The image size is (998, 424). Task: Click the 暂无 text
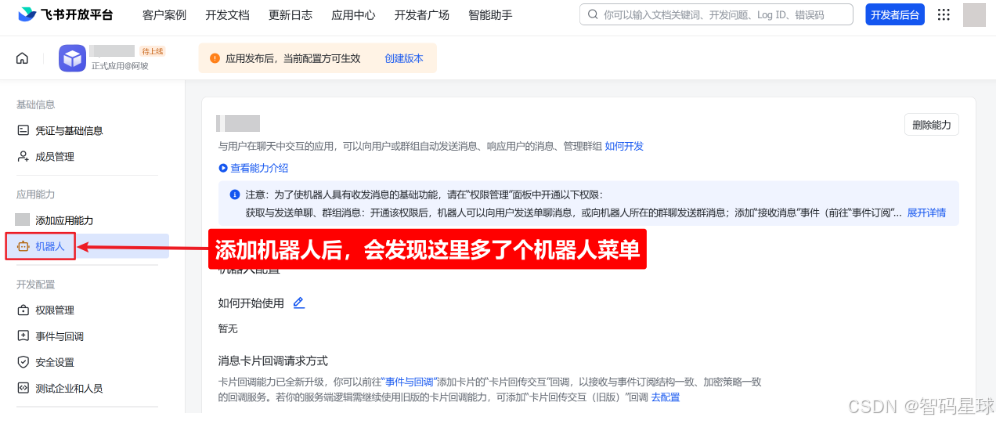point(227,329)
